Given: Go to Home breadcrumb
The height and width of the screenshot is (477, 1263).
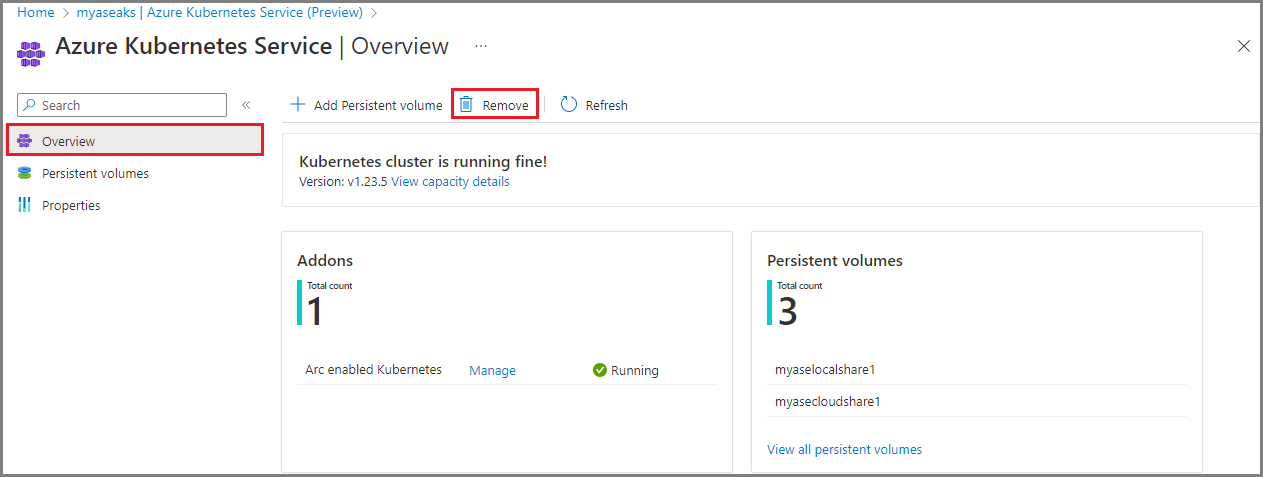Looking at the screenshot, I should [36, 13].
